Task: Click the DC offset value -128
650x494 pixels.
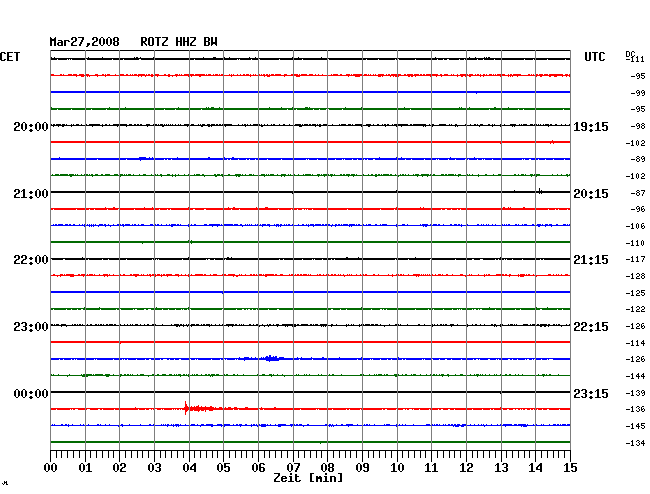Action: click(x=635, y=276)
